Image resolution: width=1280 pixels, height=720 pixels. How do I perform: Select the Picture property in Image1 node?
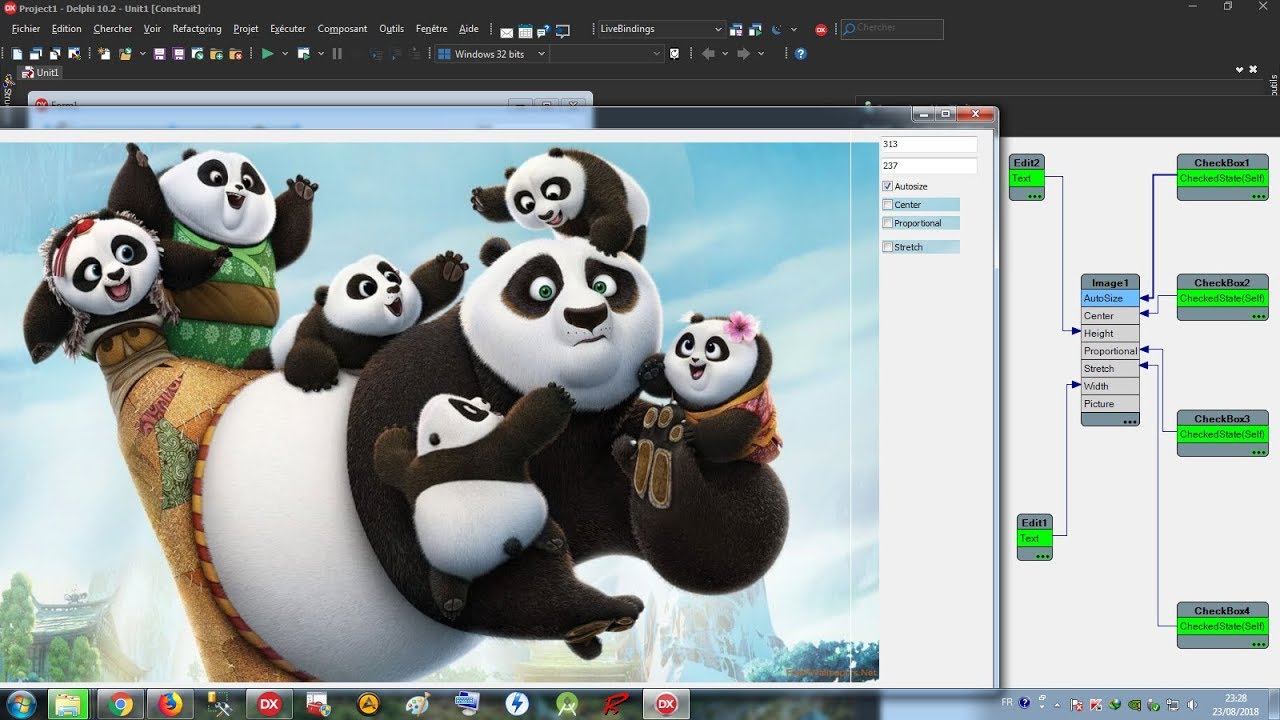point(1110,404)
